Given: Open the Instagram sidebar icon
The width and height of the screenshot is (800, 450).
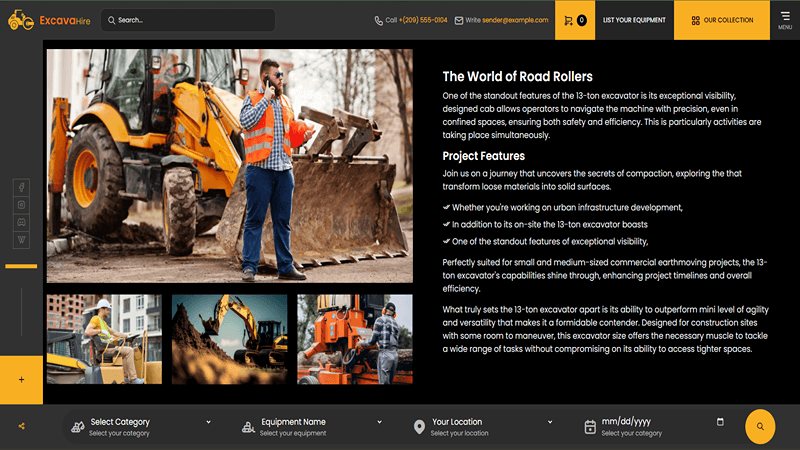Looking at the screenshot, I should point(21,205).
